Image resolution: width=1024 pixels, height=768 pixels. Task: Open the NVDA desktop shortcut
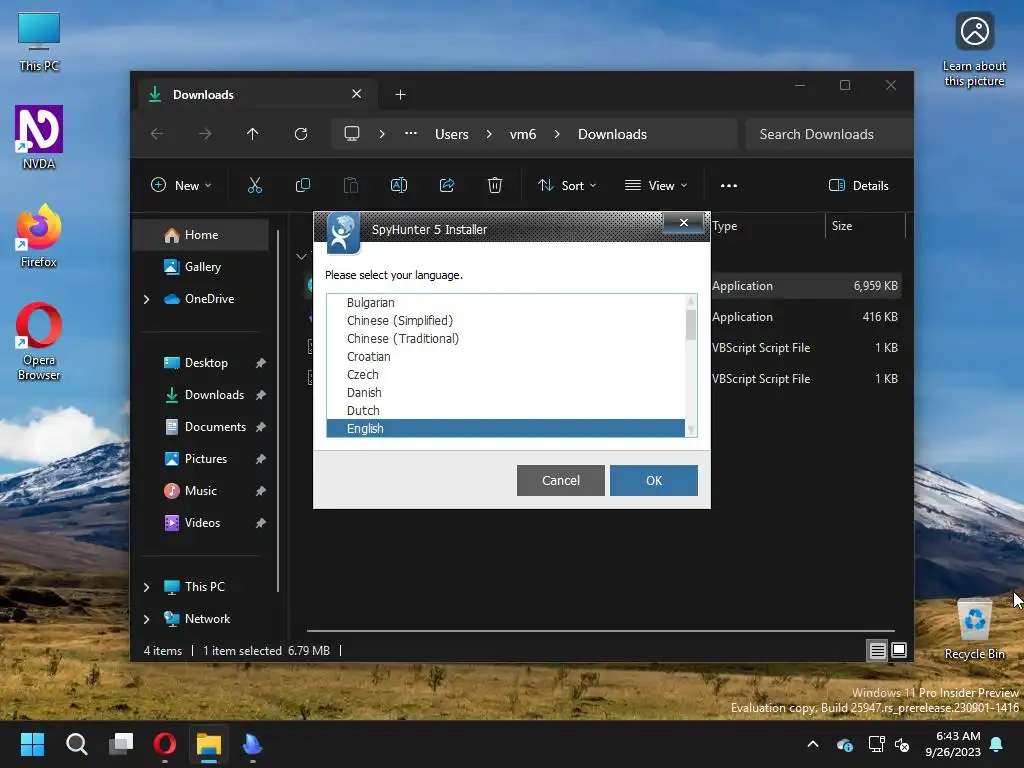click(39, 138)
